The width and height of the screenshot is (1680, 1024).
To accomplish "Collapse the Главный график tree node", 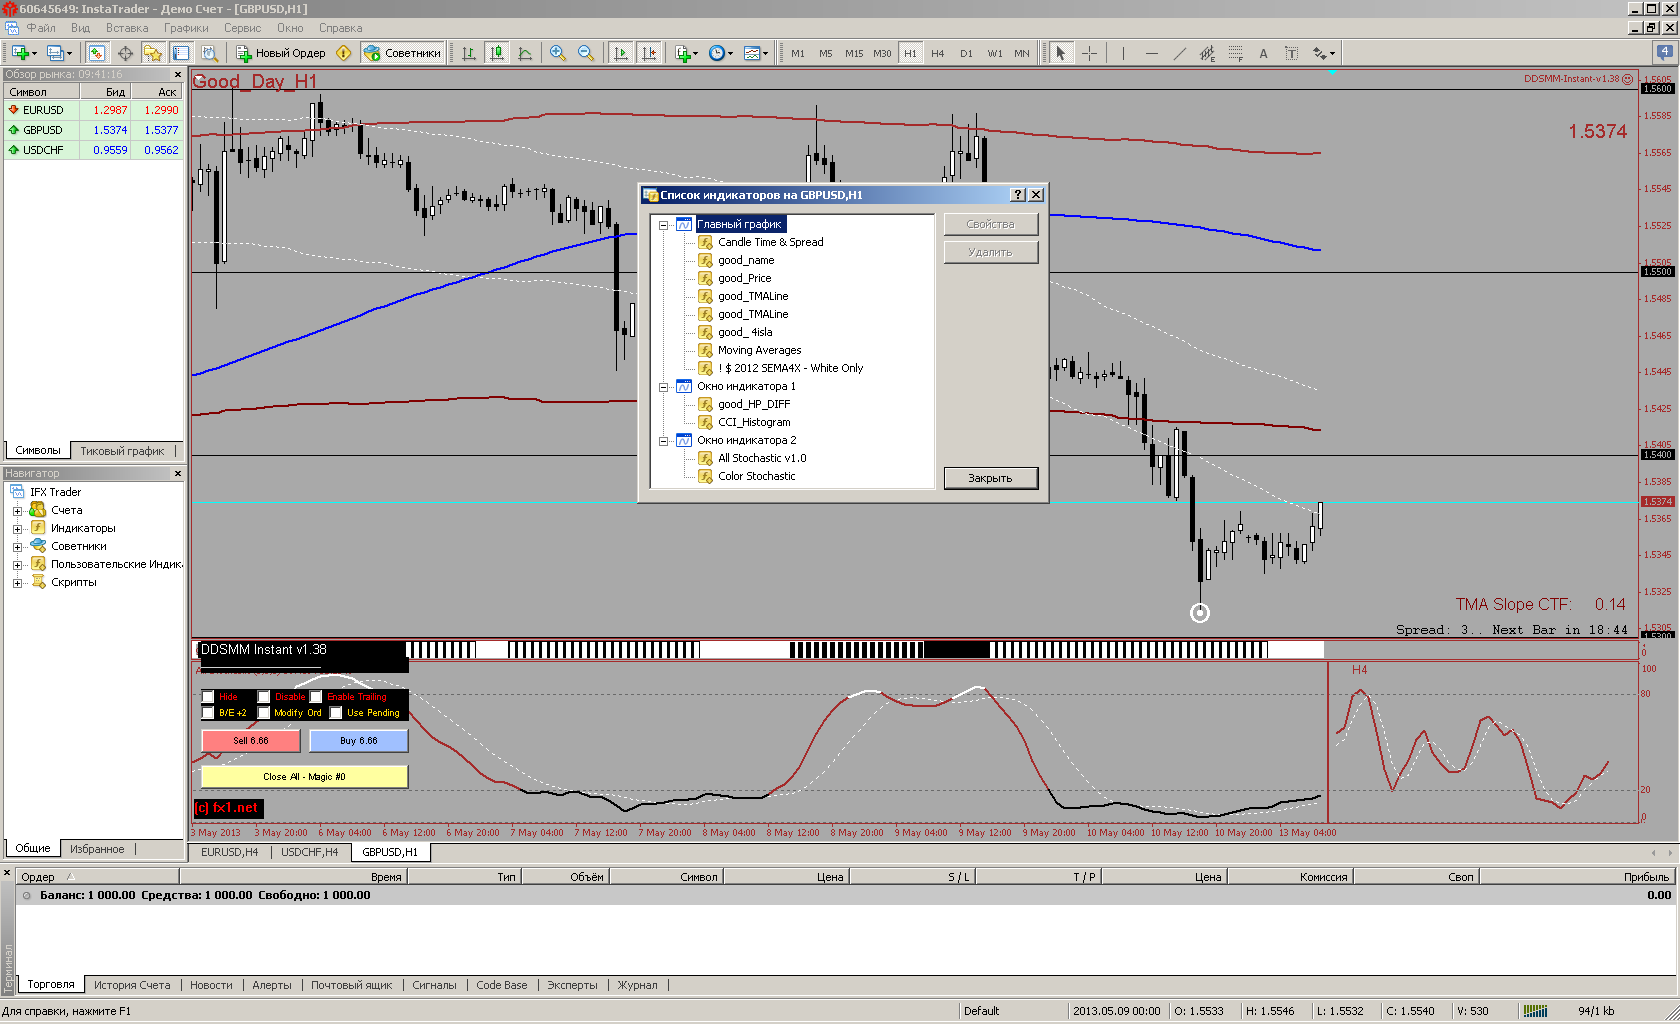I will [663, 225].
